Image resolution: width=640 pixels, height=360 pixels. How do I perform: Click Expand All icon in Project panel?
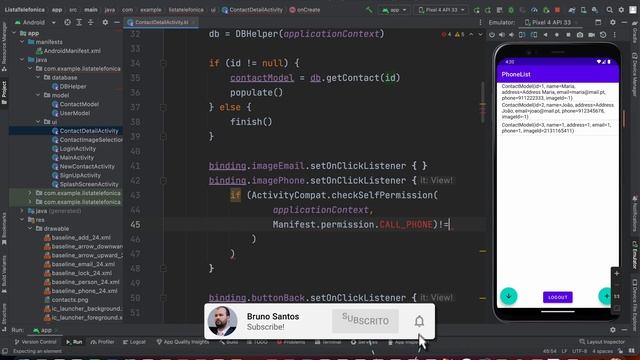pos(79,22)
